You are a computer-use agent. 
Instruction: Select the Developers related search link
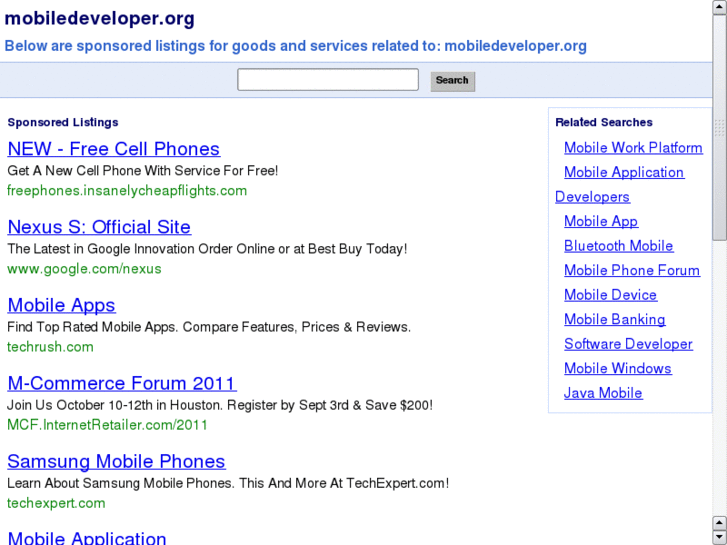point(592,197)
